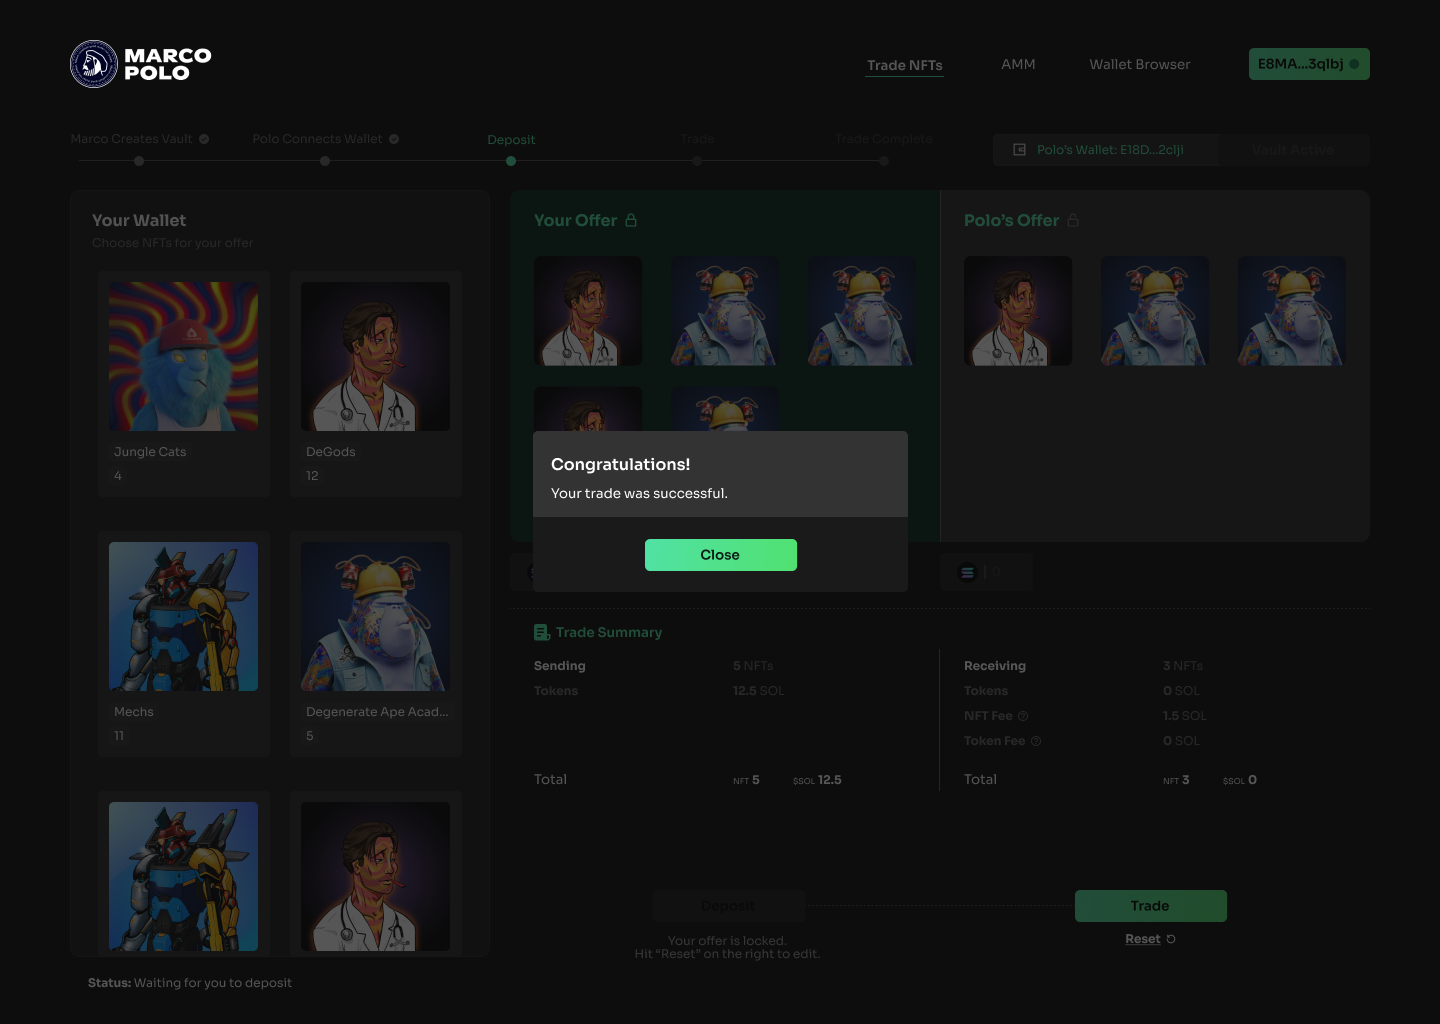Click the wallet icon next to Polo's Wallet address
The image size is (1440, 1024).
pos(1019,149)
